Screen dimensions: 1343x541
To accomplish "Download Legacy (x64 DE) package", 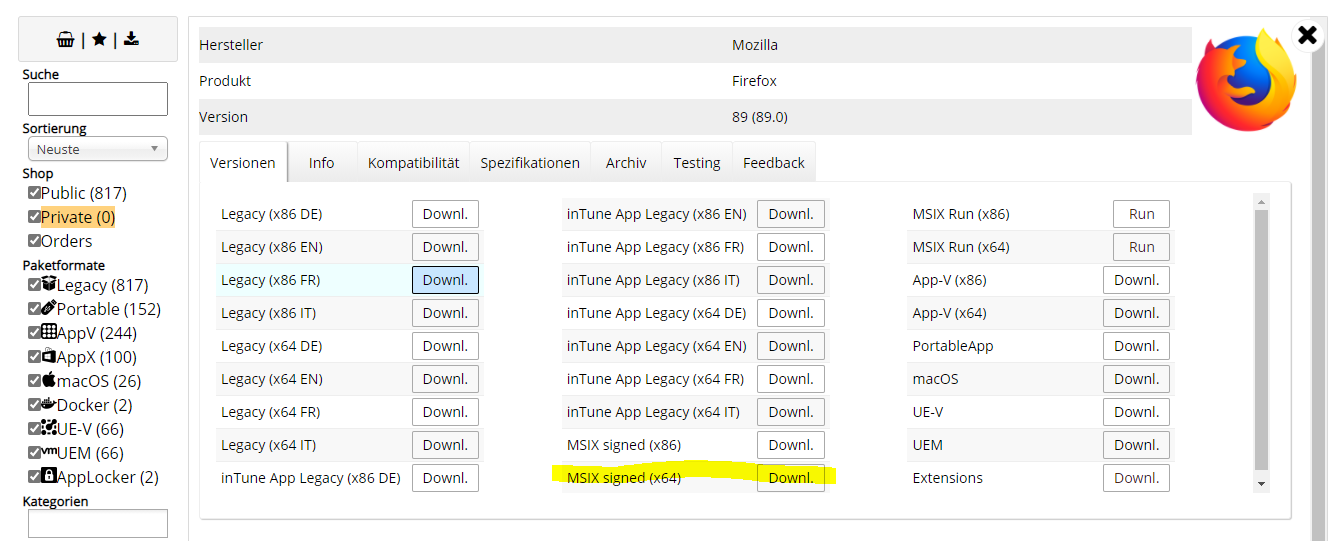I will click(x=445, y=346).
